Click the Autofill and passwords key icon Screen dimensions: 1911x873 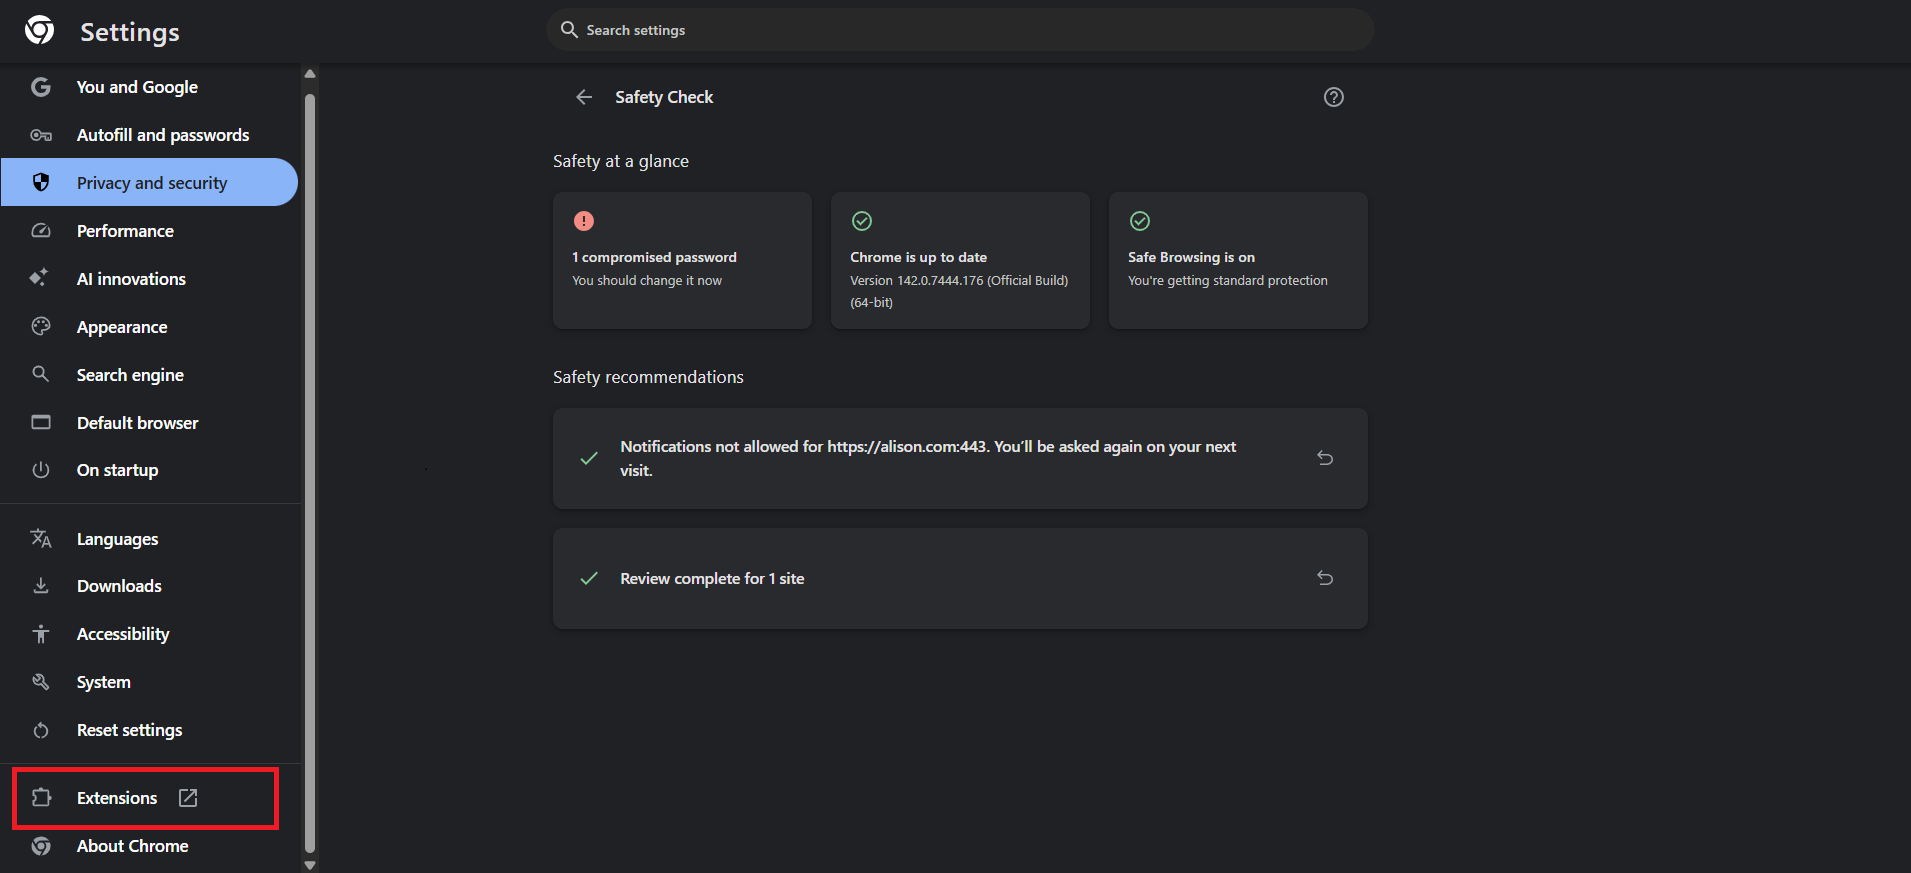(x=41, y=135)
